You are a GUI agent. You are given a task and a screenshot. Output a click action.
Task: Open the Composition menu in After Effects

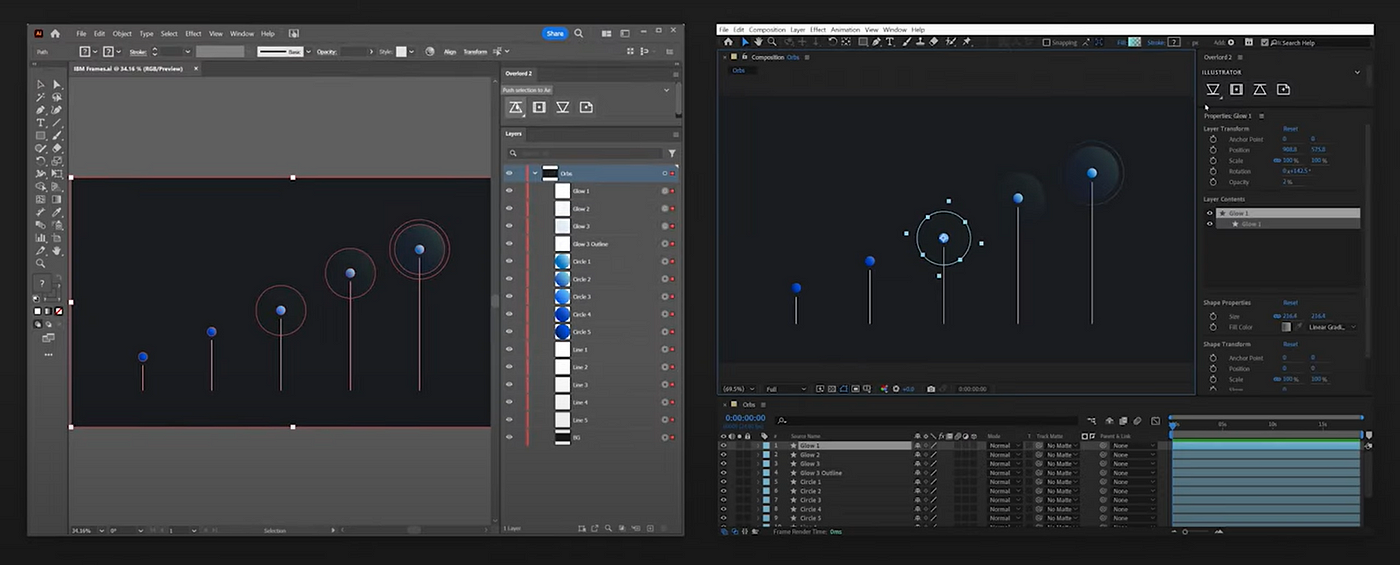pos(767,30)
